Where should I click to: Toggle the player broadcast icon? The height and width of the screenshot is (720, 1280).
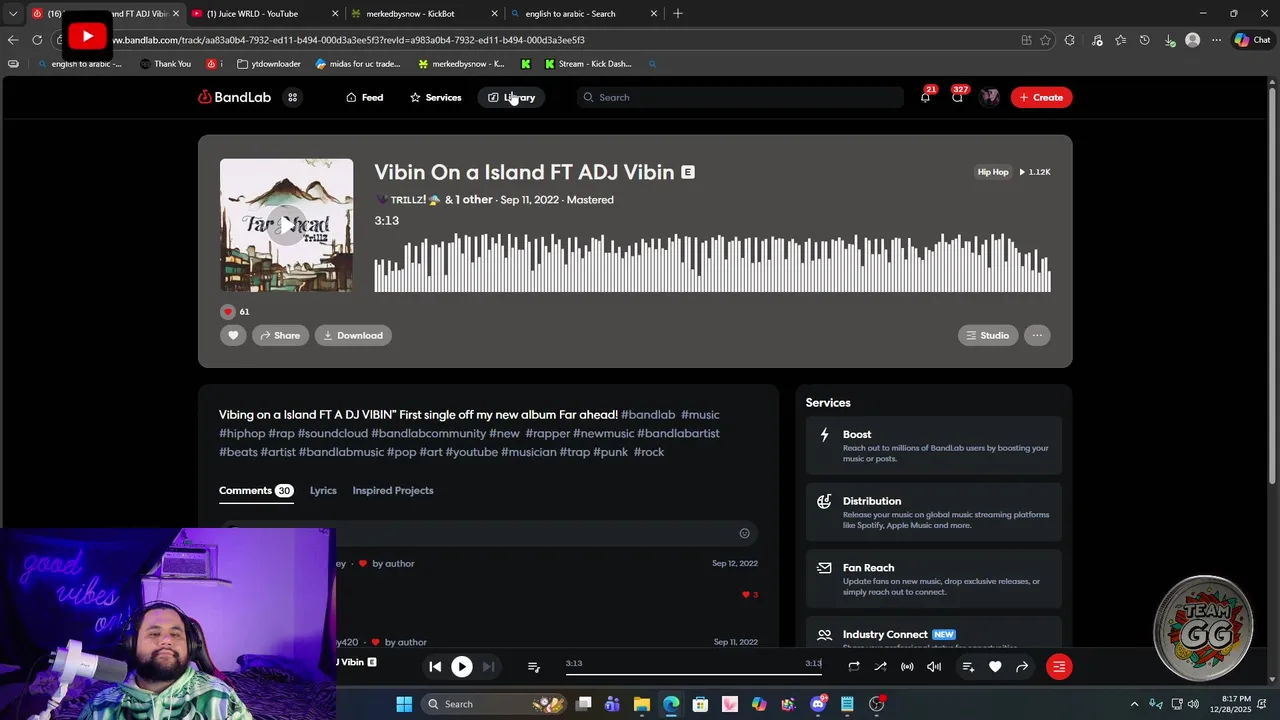coord(907,667)
